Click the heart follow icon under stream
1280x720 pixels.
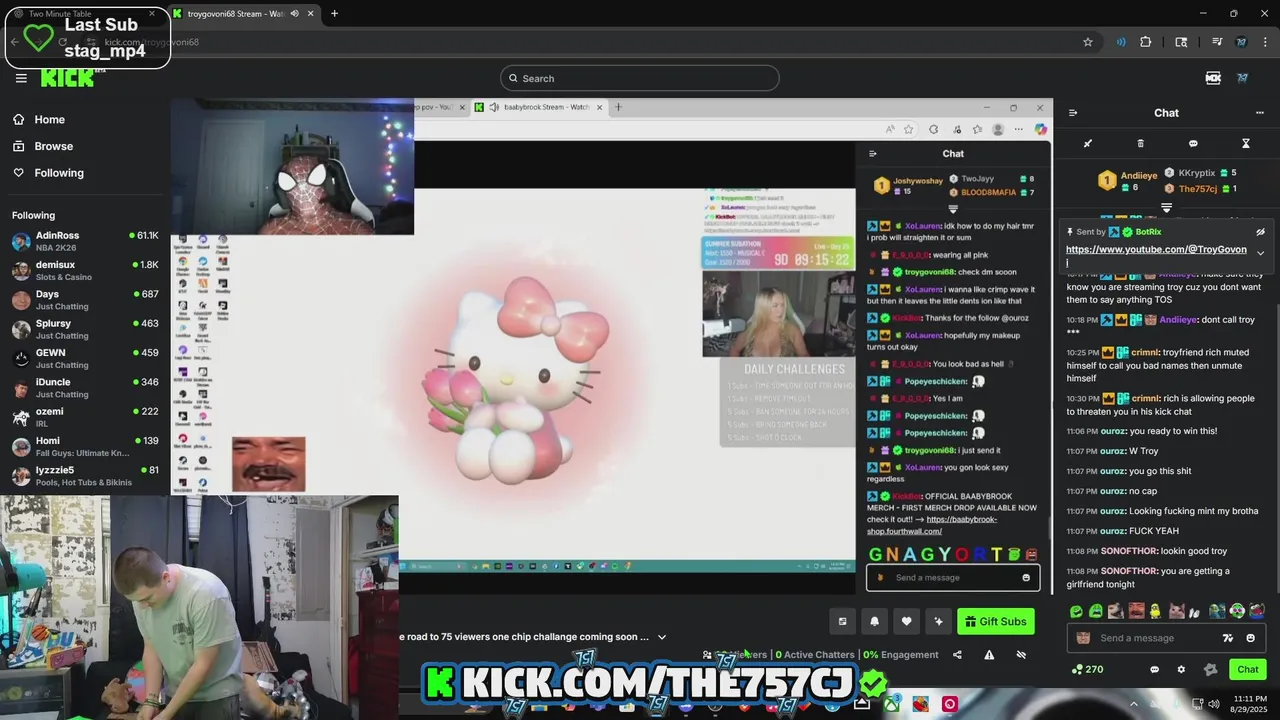point(906,622)
